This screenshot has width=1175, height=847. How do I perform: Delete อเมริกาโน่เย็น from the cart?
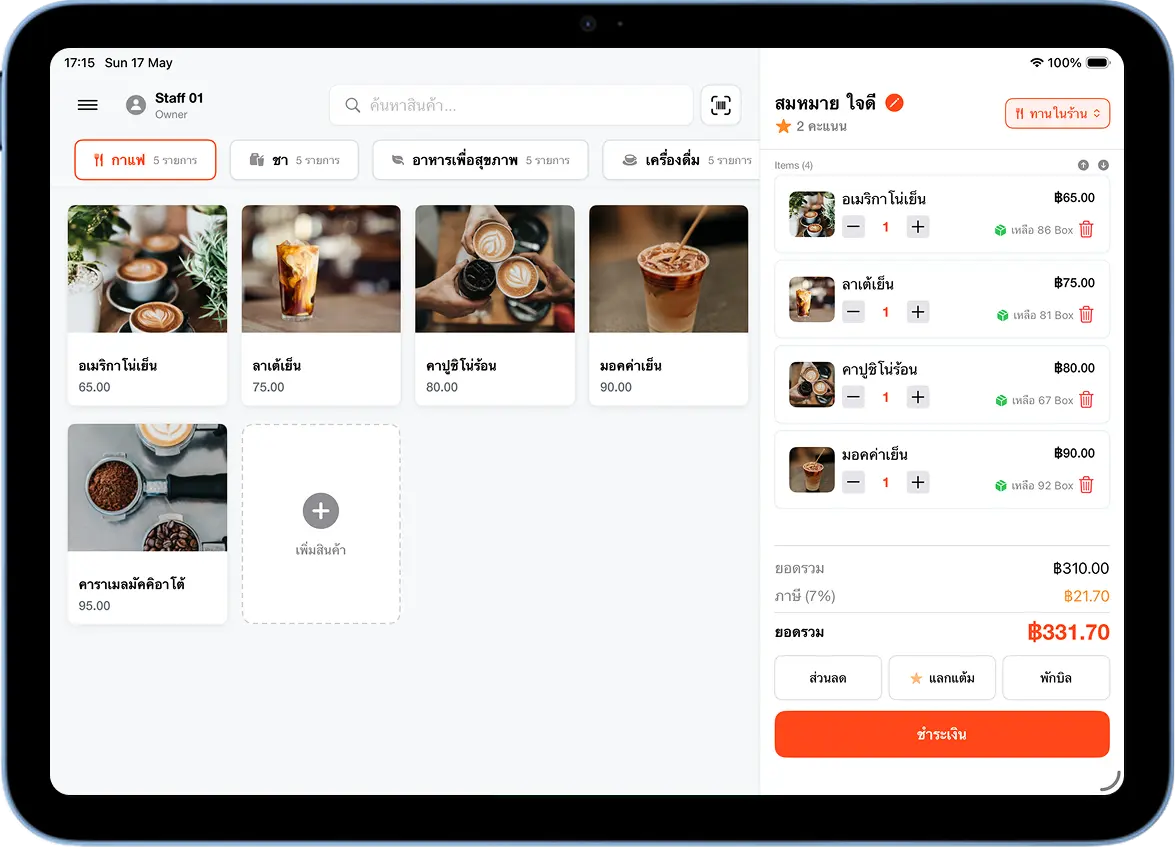pos(1086,229)
